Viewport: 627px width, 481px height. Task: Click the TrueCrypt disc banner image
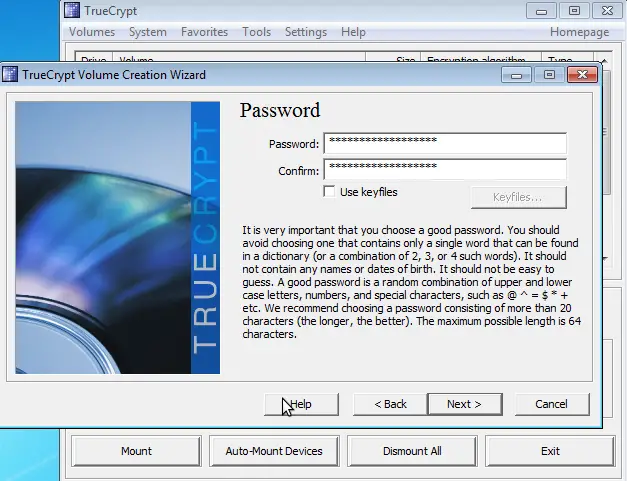point(118,238)
